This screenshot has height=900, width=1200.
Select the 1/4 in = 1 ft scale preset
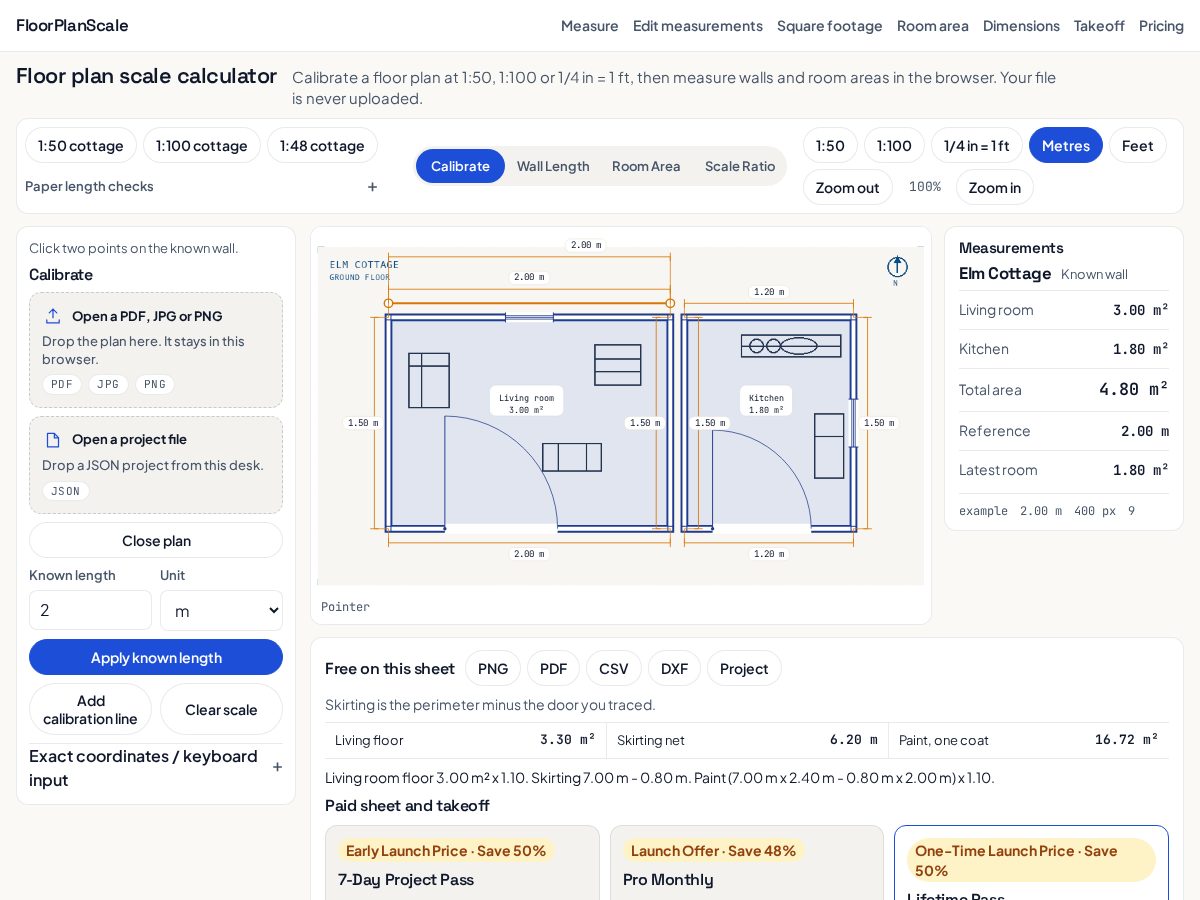tap(977, 145)
